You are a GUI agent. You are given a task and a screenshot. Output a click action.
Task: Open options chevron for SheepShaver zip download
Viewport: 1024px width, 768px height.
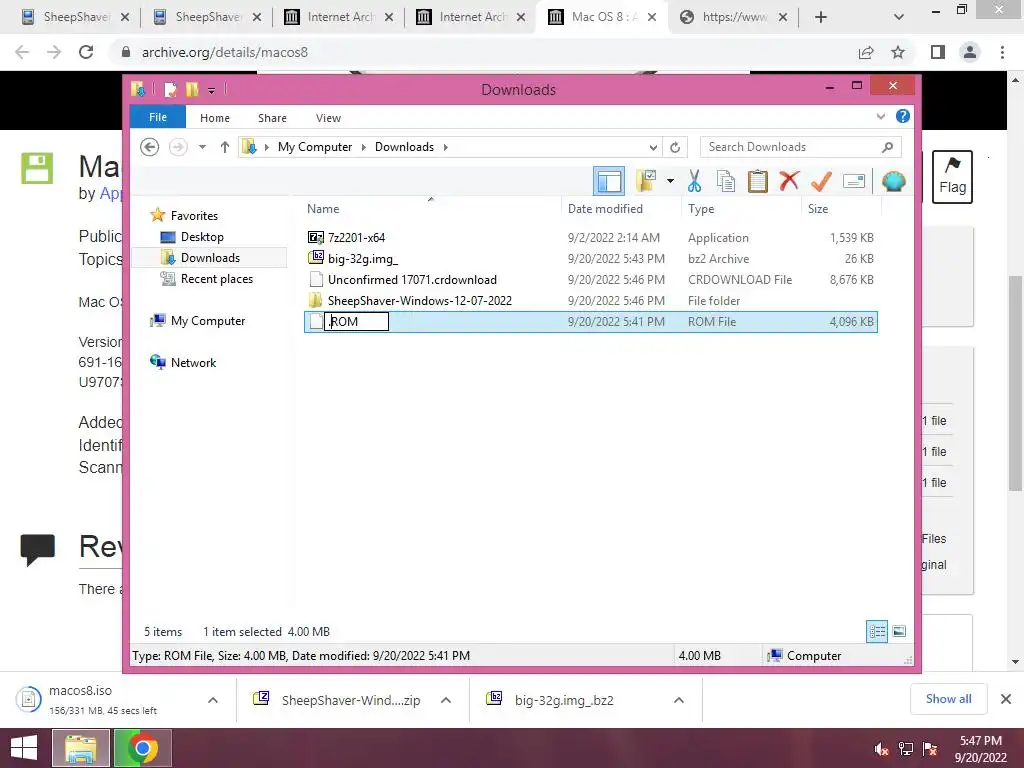pyautogui.click(x=446, y=700)
